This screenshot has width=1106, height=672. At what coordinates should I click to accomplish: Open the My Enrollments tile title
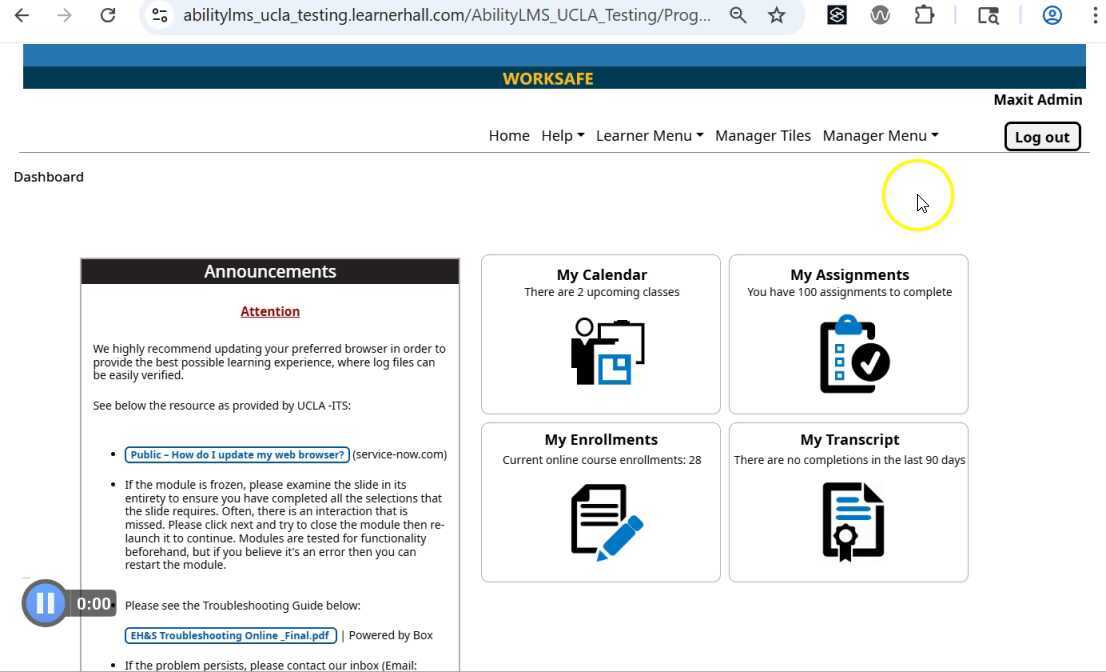tap(601, 439)
